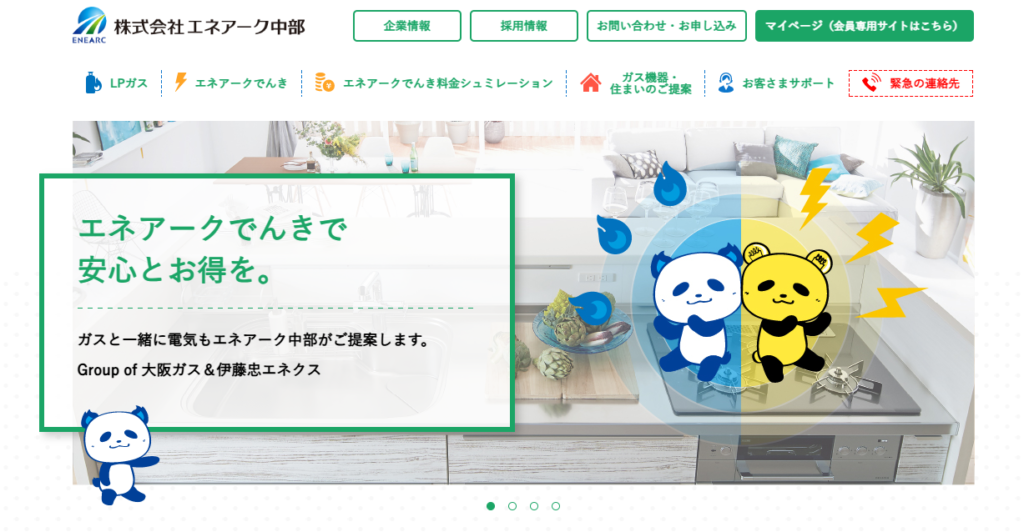This screenshot has width=1024, height=532.
Task: Click the red emergency phone icon
Action: click(x=871, y=83)
